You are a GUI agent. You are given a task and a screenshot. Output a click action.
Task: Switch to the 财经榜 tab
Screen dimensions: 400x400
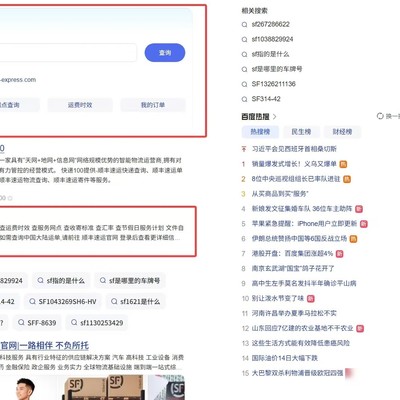click(x=342, y=132)
